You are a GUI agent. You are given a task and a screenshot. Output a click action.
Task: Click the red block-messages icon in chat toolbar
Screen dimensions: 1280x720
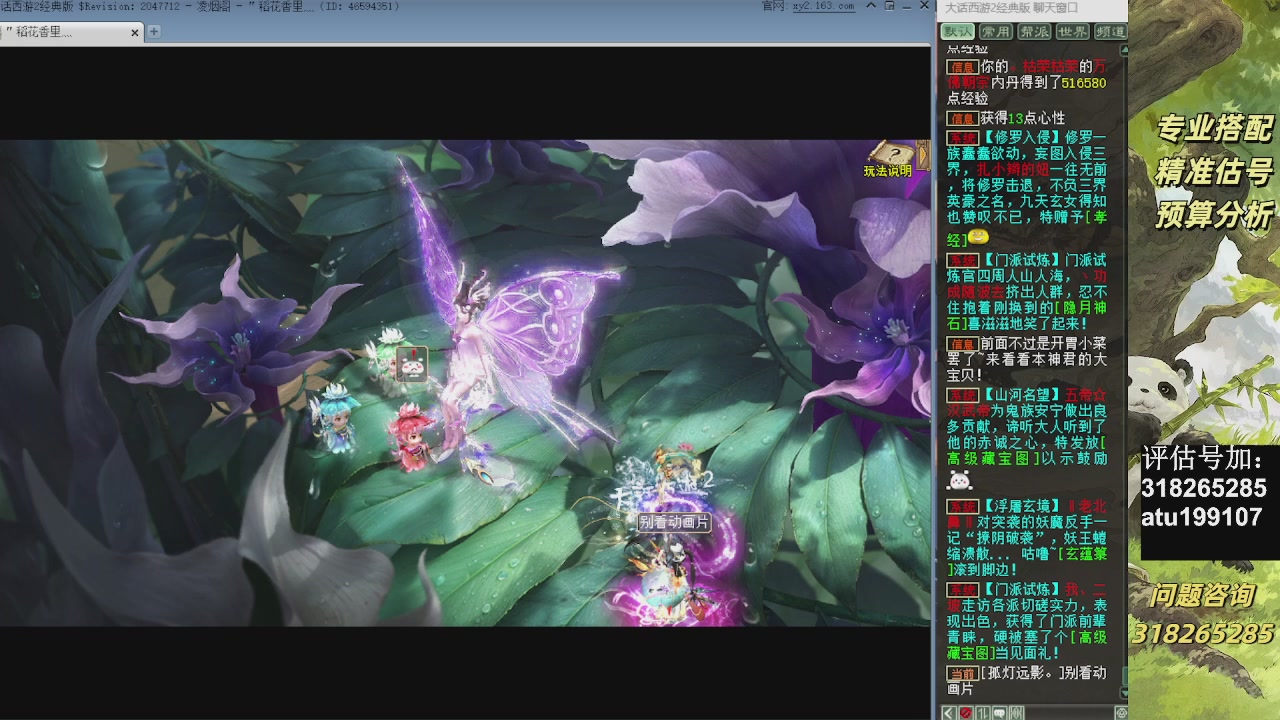pos(966,713)
